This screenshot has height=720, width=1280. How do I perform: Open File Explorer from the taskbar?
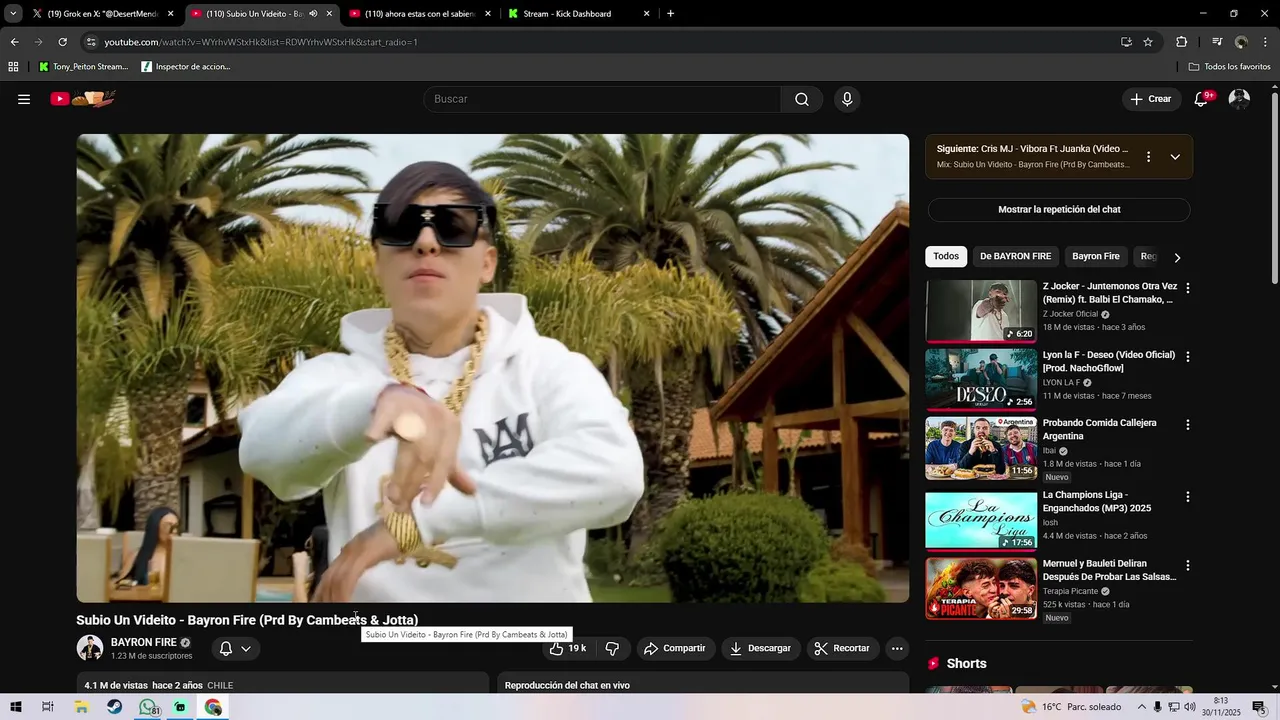(82, 707)
